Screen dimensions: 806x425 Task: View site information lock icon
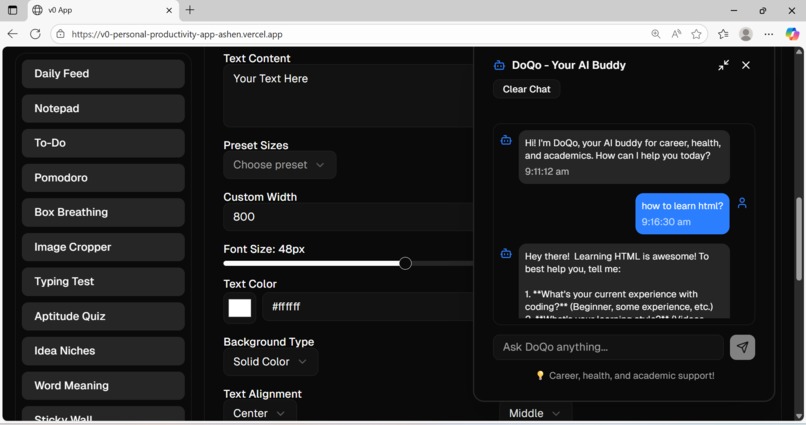tap(61, 34)
